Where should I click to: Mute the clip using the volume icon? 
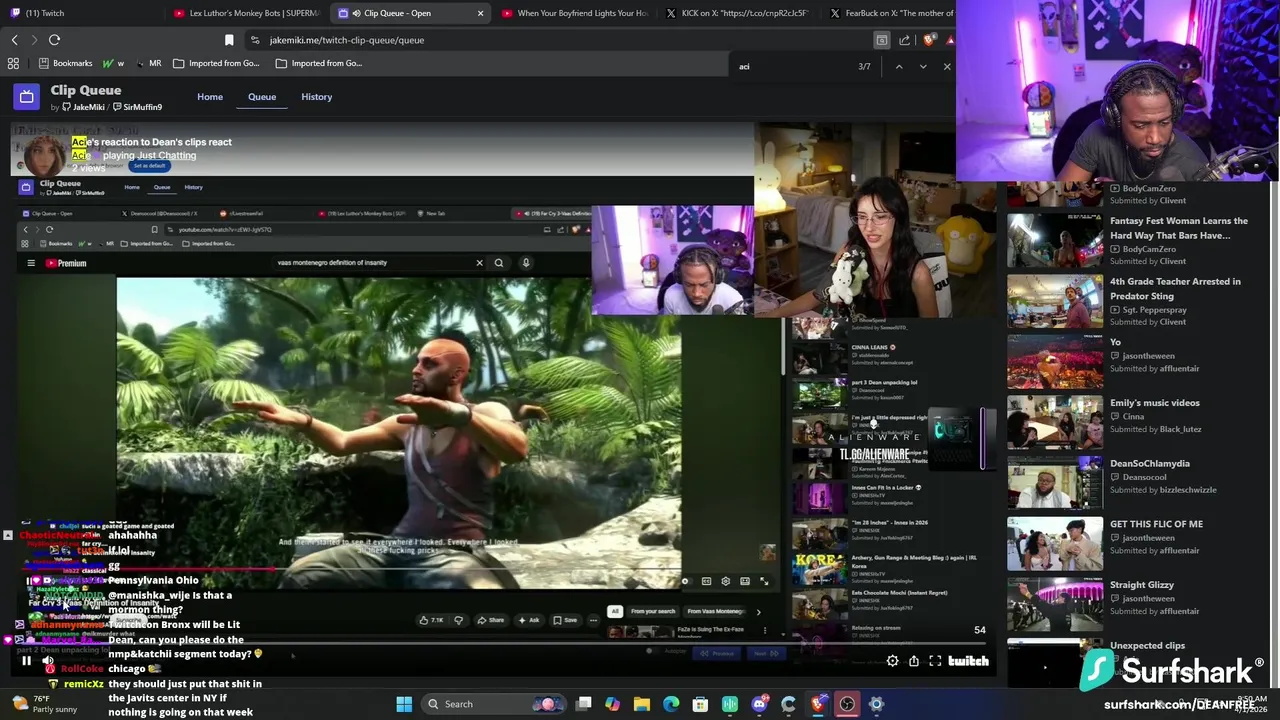click(x=48, y=660)
